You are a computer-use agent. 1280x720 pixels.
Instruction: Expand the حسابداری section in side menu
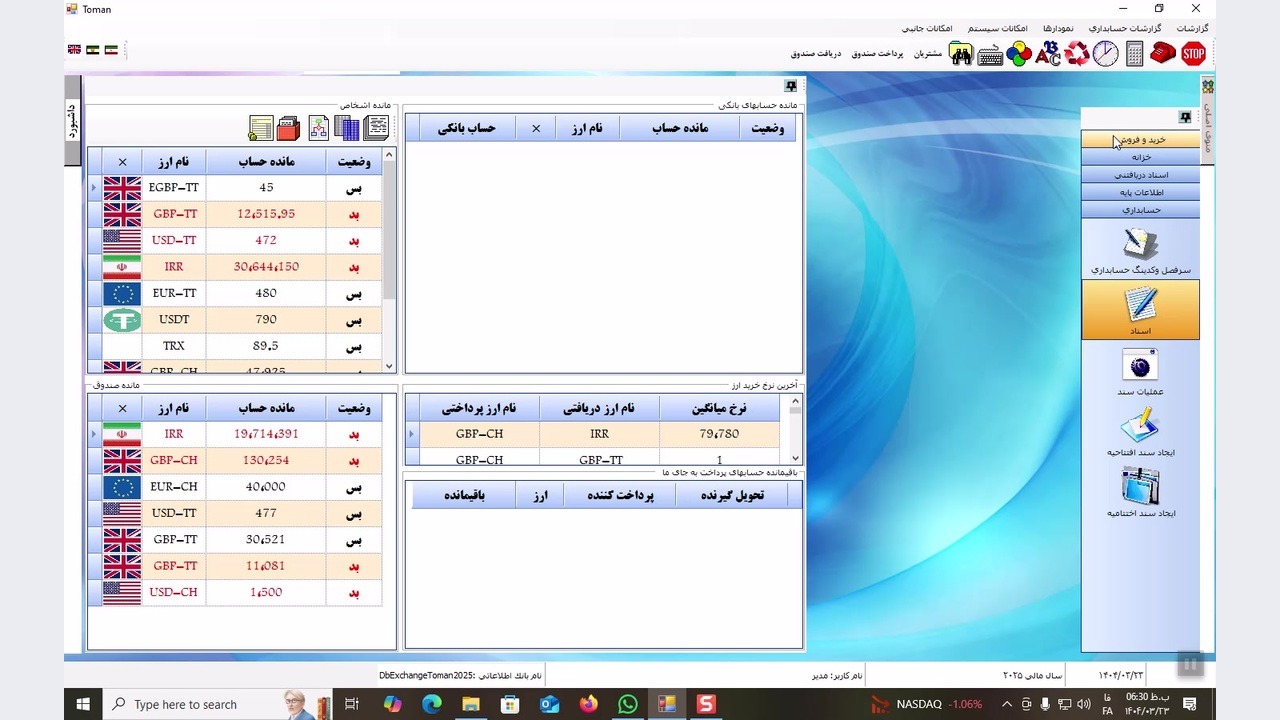tap(1140, 210)
